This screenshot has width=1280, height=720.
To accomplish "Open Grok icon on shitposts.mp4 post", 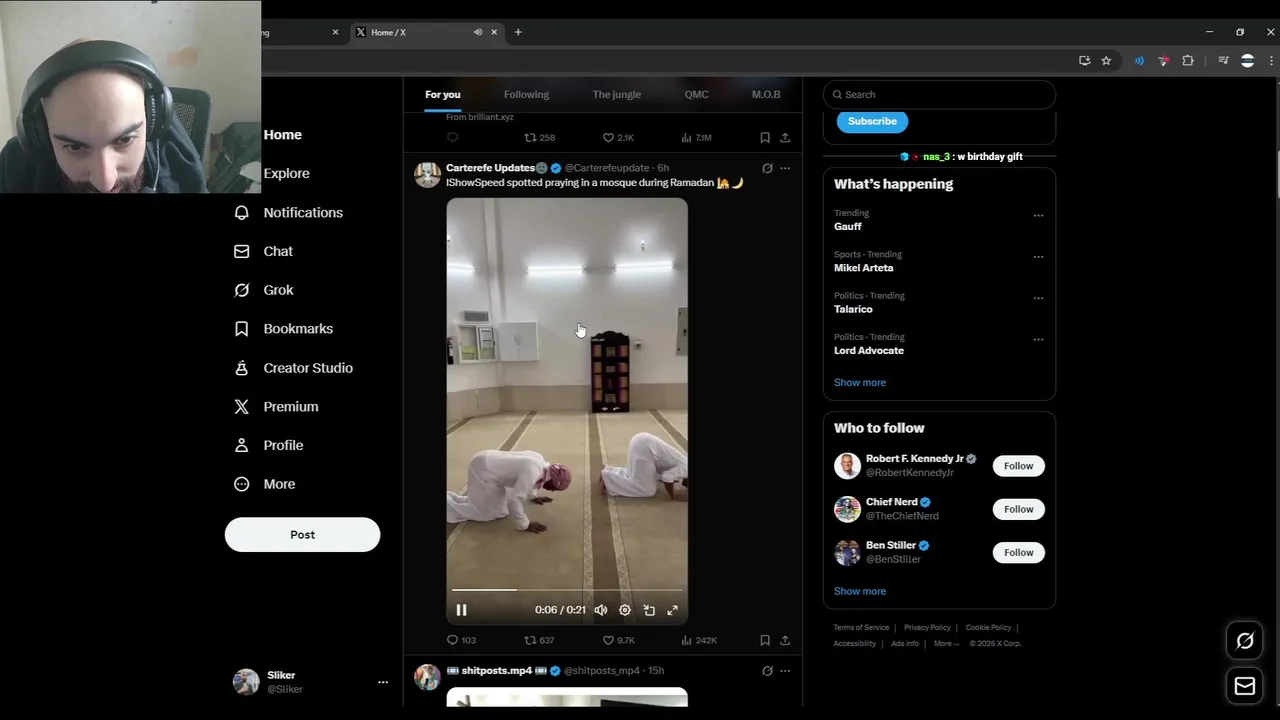I will (767, 671).
